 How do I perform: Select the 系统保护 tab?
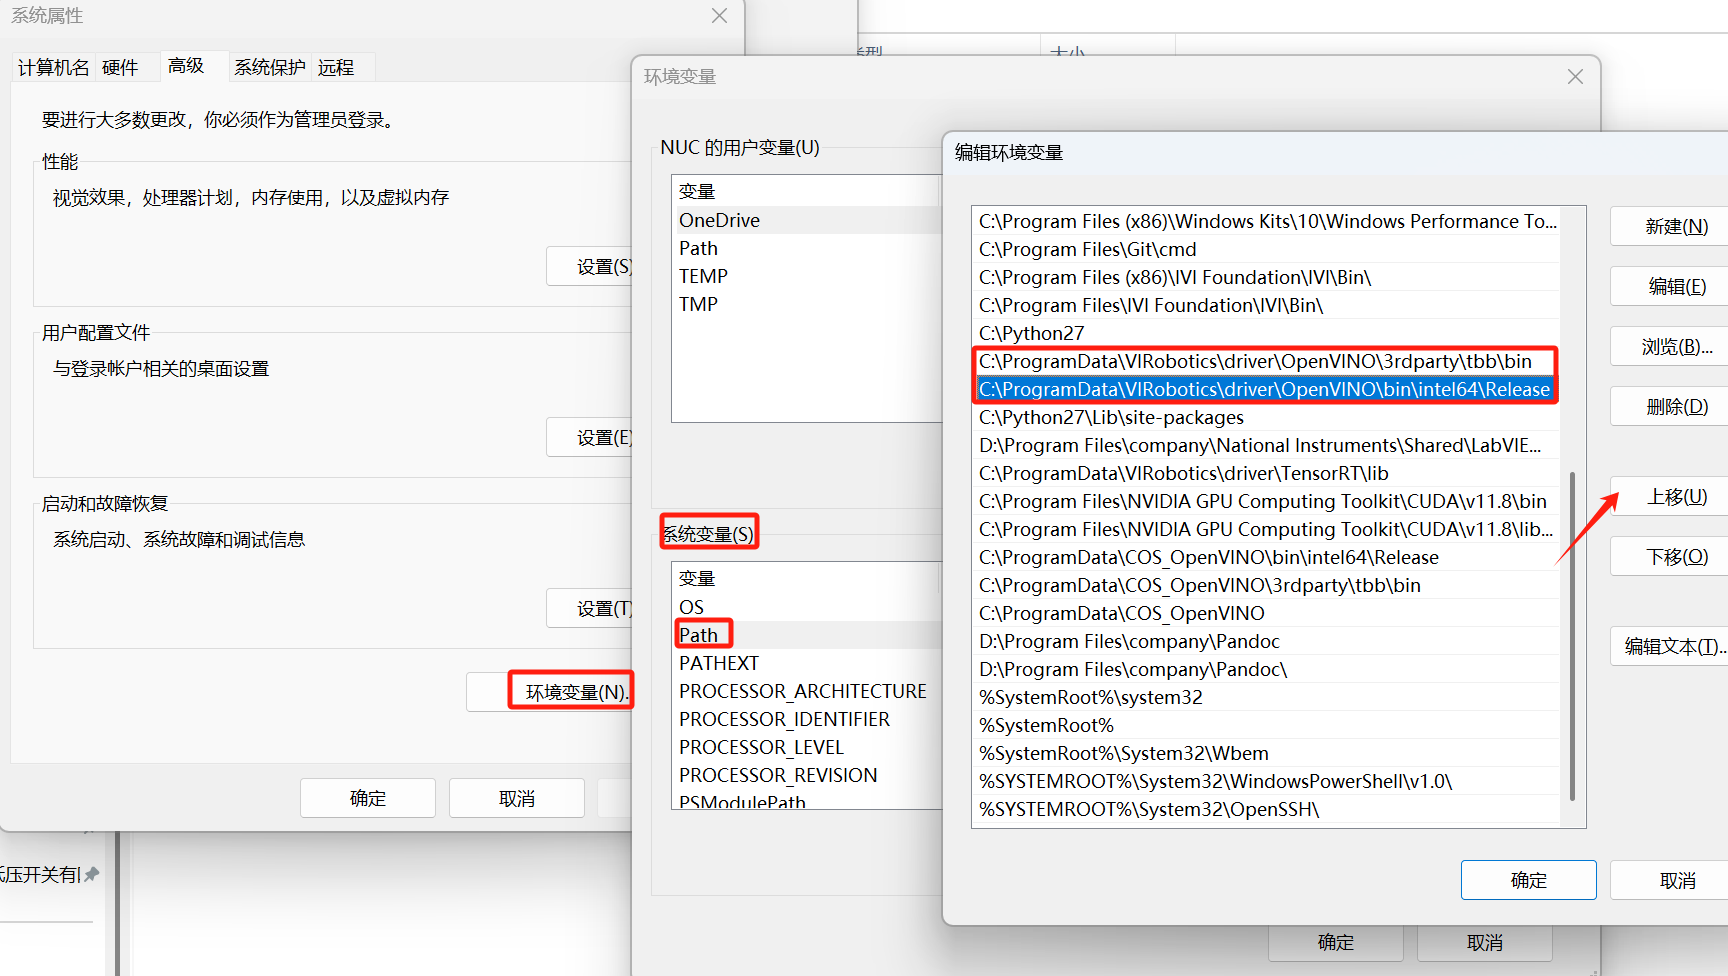pyautogui.click(x=270, y=67)
